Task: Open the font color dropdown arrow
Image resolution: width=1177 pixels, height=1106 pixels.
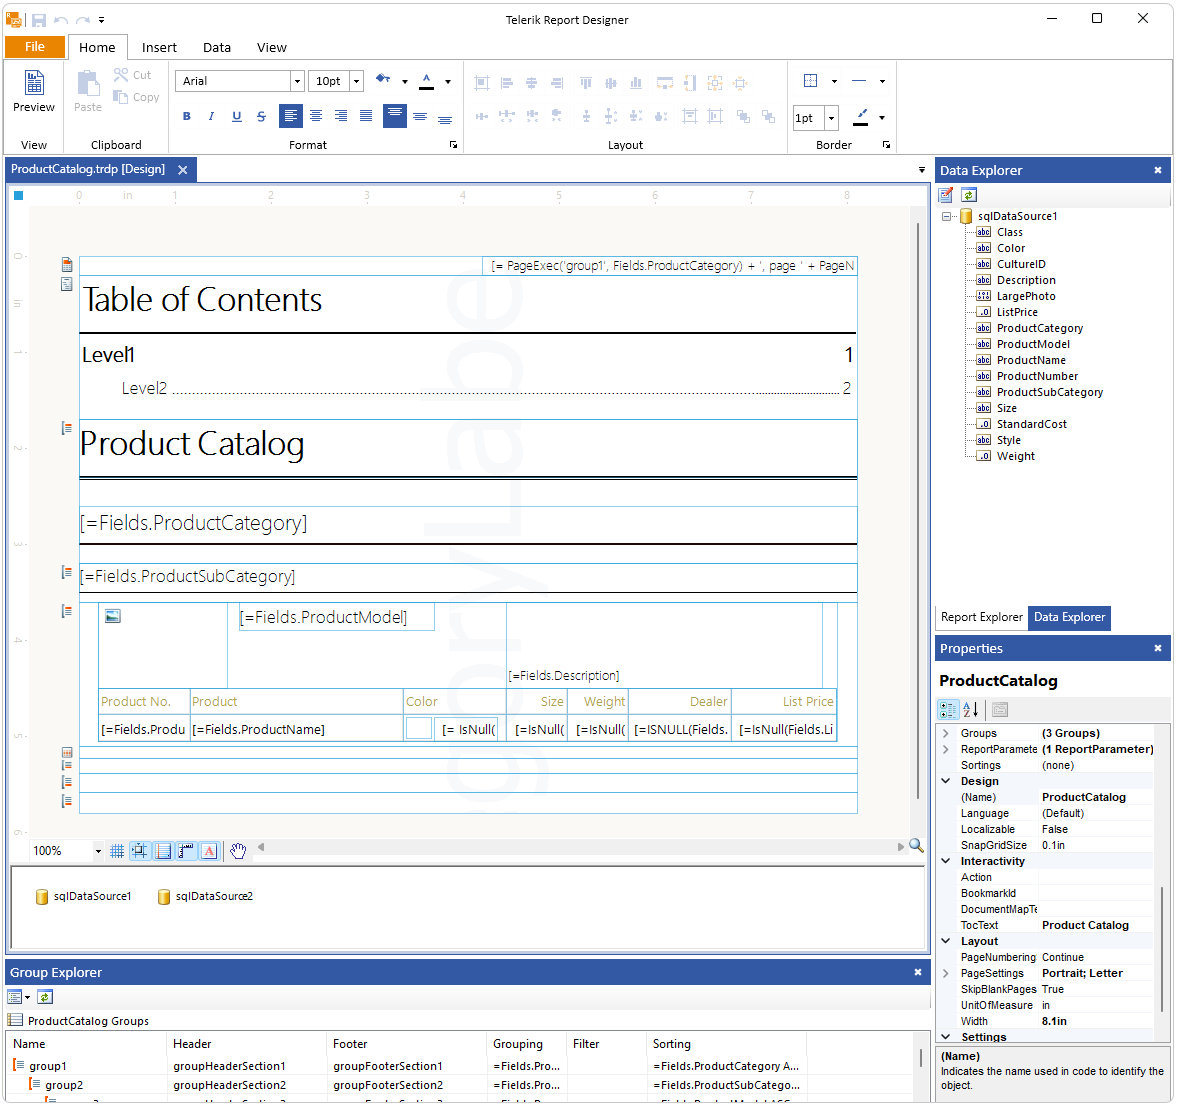Action: click(x=448, y=81)
